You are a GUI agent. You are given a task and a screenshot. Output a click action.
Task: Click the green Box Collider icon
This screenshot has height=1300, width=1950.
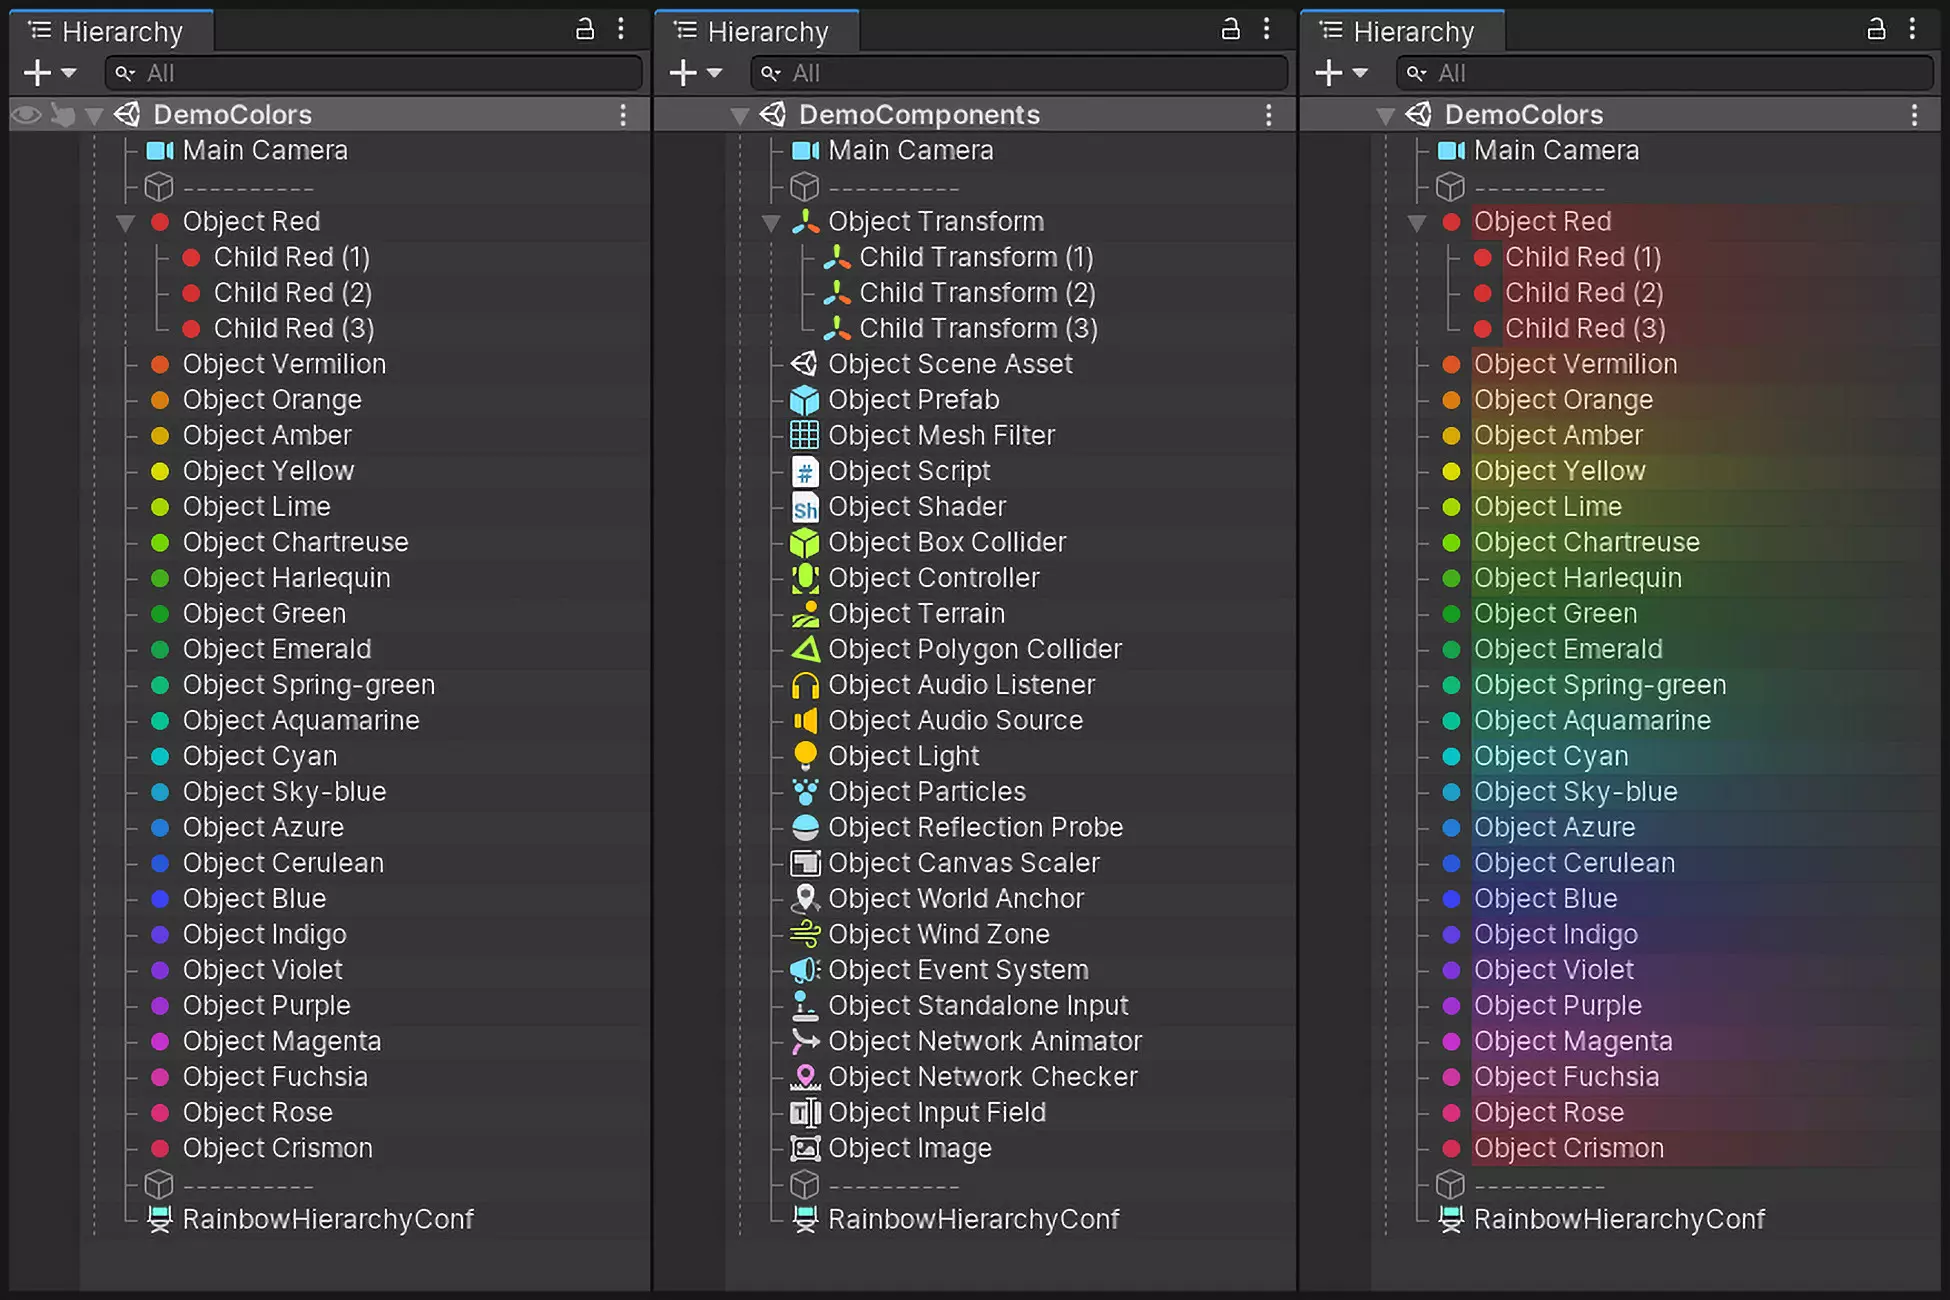point(805,543)
